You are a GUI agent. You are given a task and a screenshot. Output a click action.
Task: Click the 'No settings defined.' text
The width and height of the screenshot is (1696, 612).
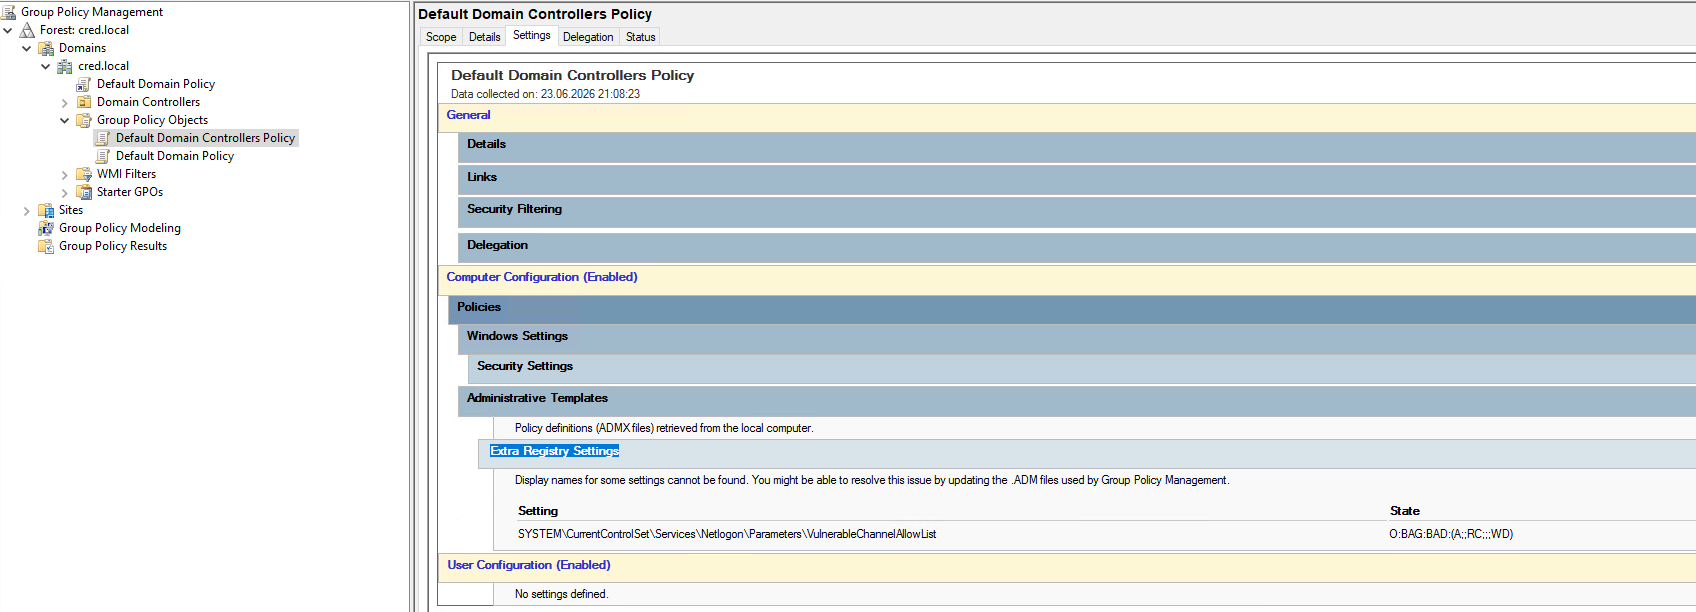[x=561, y=594]
